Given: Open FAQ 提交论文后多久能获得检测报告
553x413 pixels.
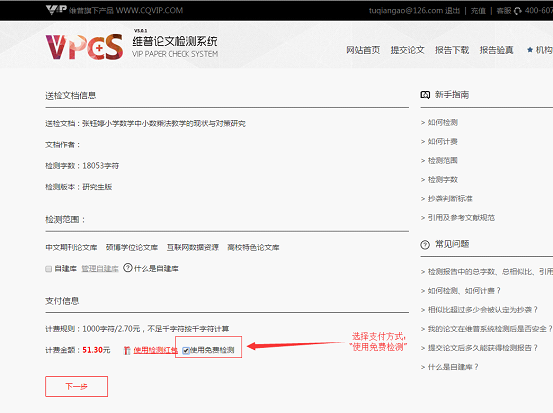Looking at the screenshot, I should pos(483,348).
